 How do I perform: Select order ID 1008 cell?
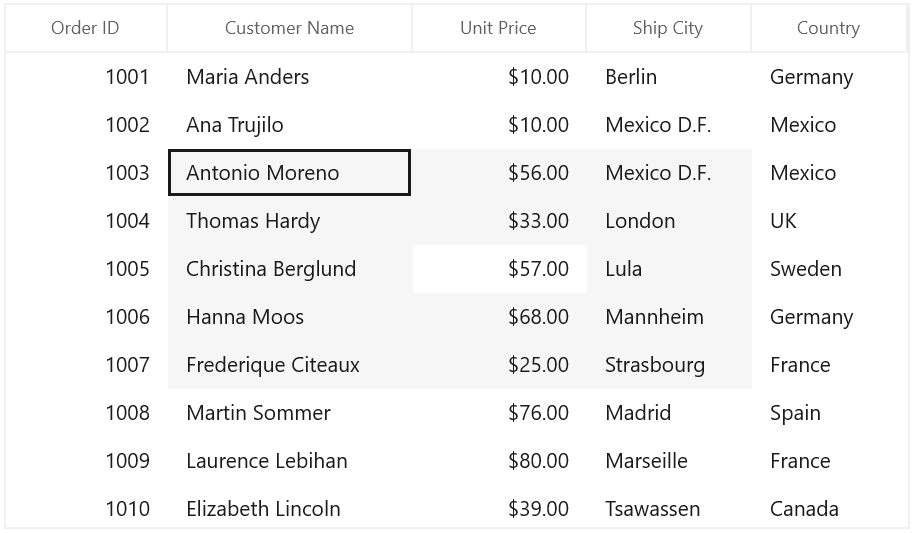coord(86,413)
